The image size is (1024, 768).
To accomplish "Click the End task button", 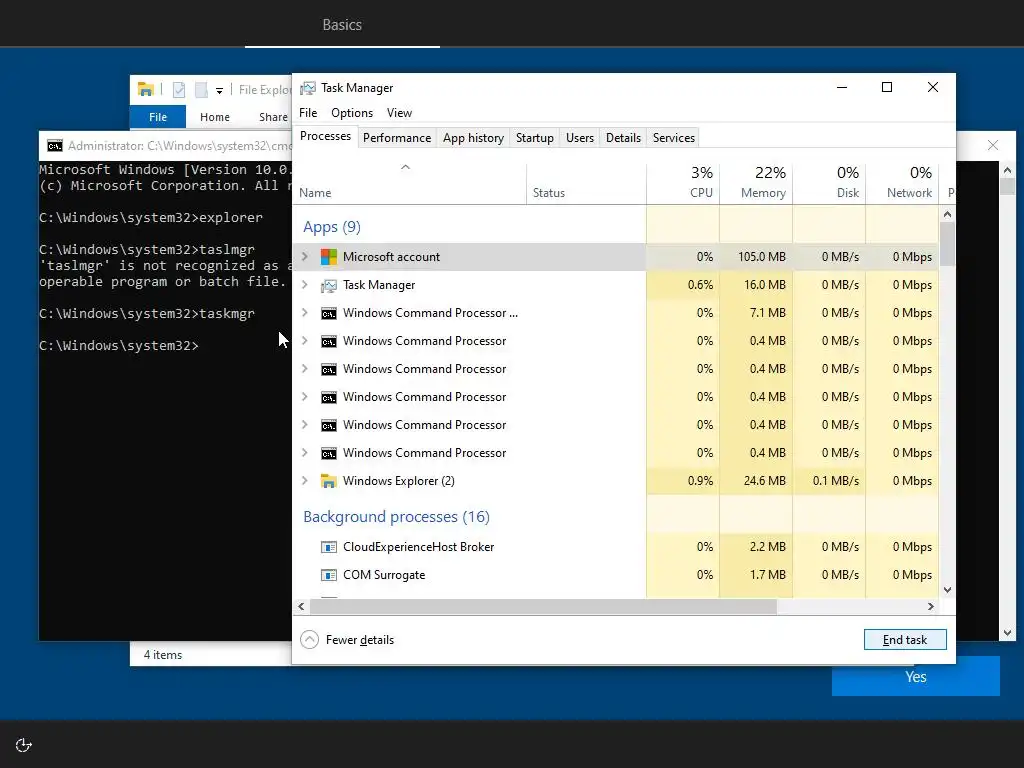I will (904, 640).
